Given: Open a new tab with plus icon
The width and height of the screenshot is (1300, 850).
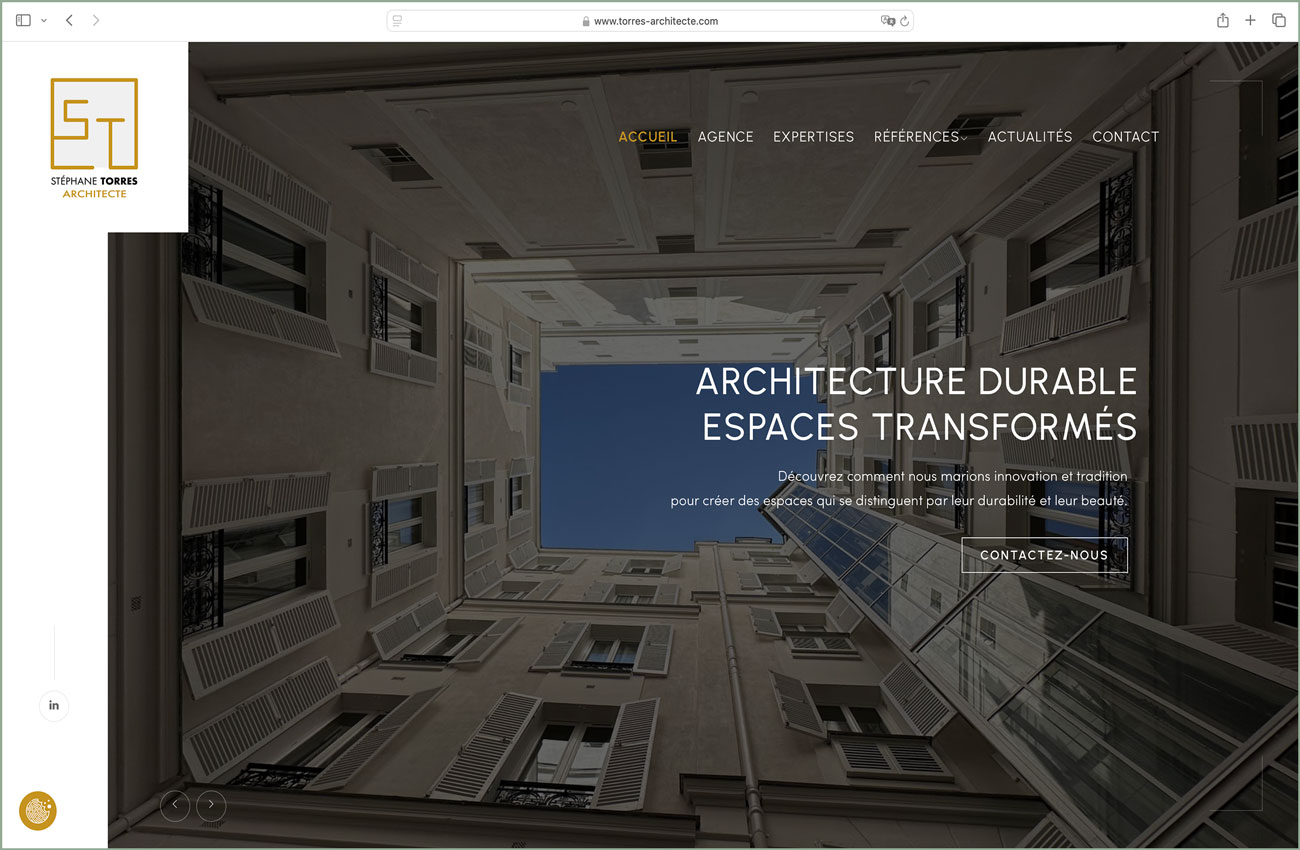Looking at the screenshot, I should pyautogui.click(x=1250, y=20).
